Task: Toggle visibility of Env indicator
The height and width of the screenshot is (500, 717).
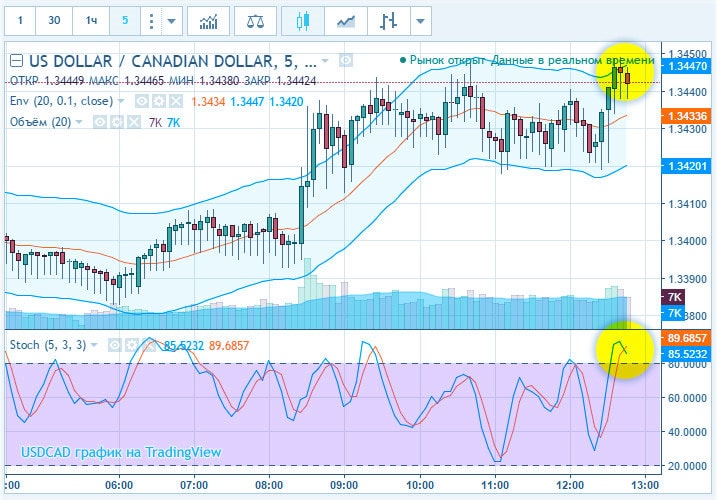Action: (x=142, y=101)
